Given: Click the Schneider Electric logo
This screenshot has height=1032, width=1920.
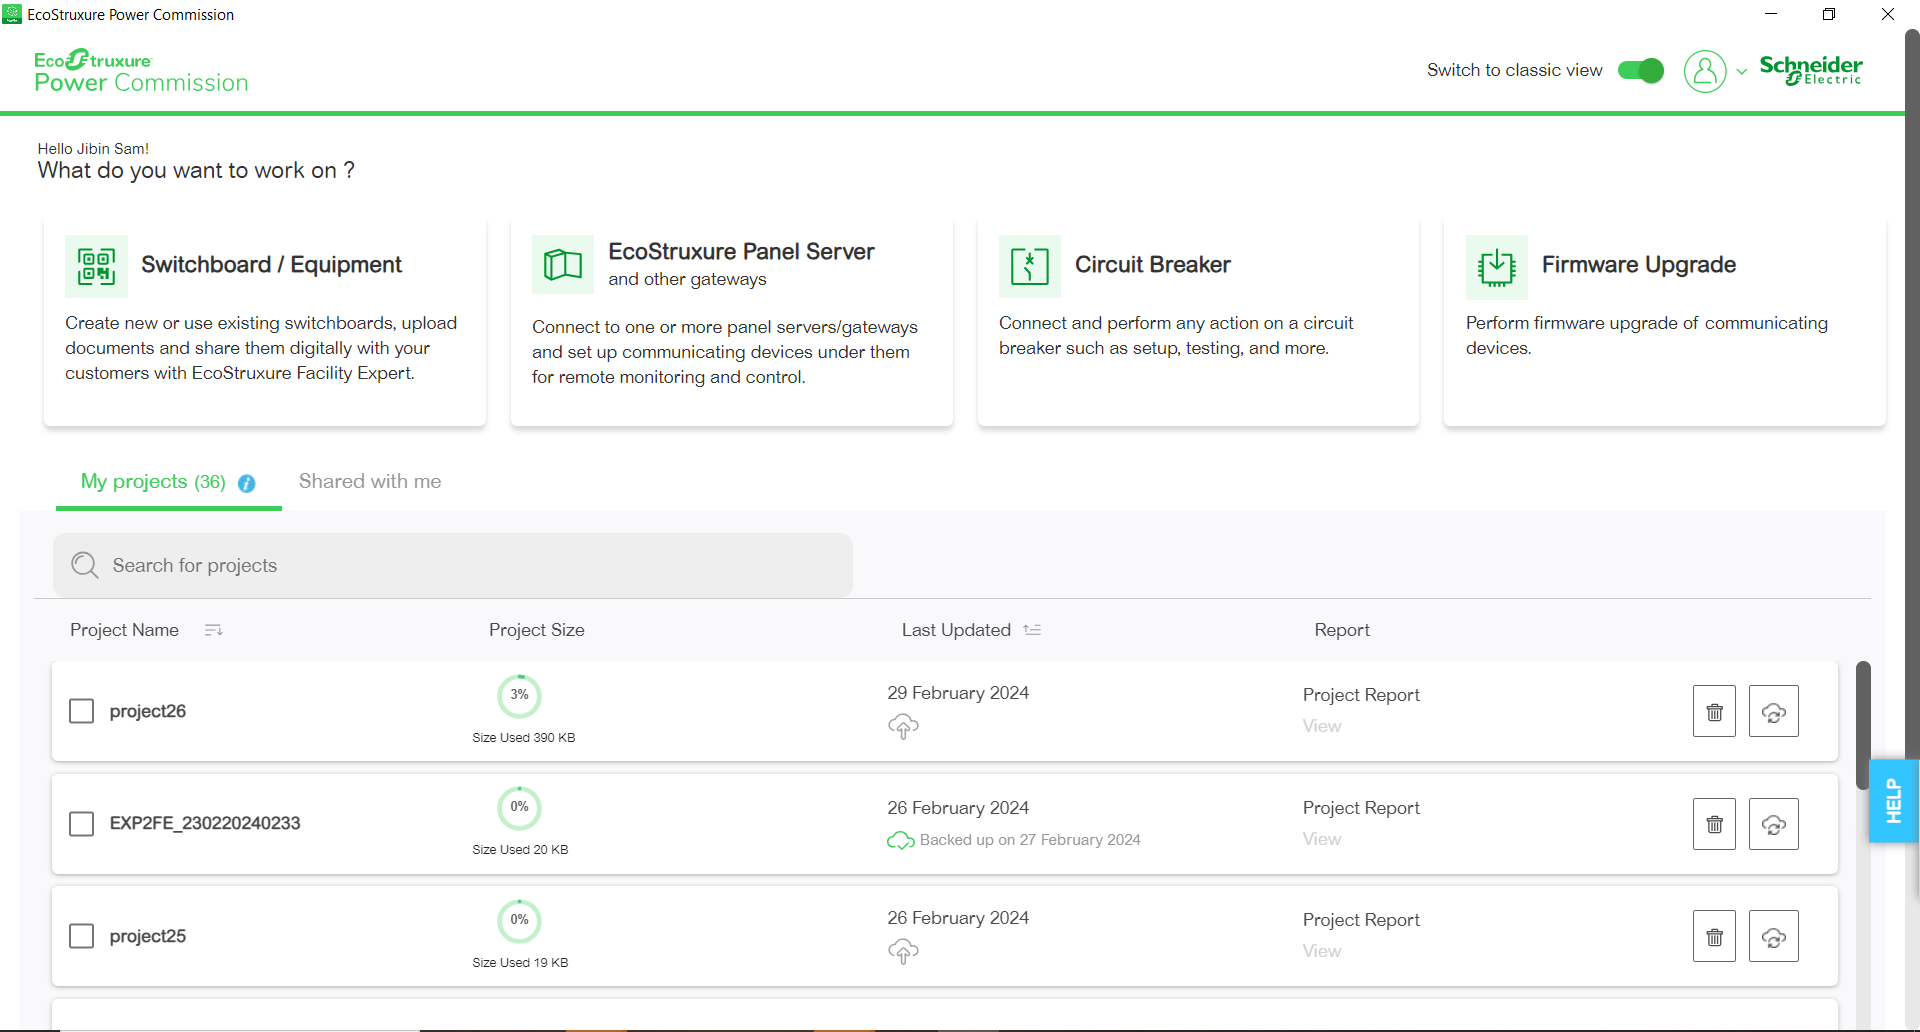Looking at the screenshot, I should pyautogui.click(x=1811, y=70).
